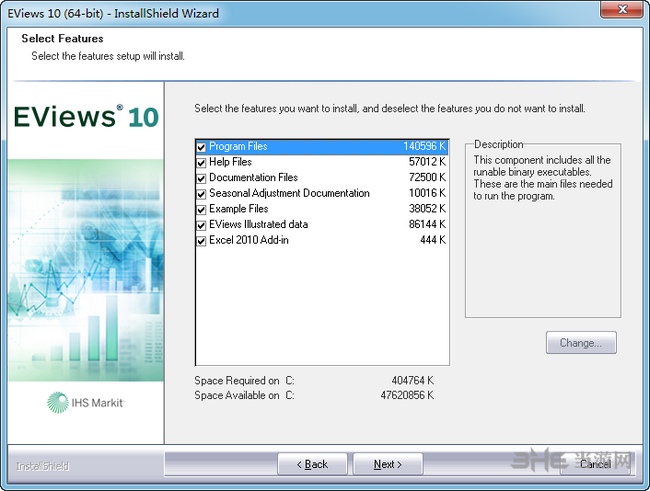Click the 47620856 K space available value

[x=407, y=395]
